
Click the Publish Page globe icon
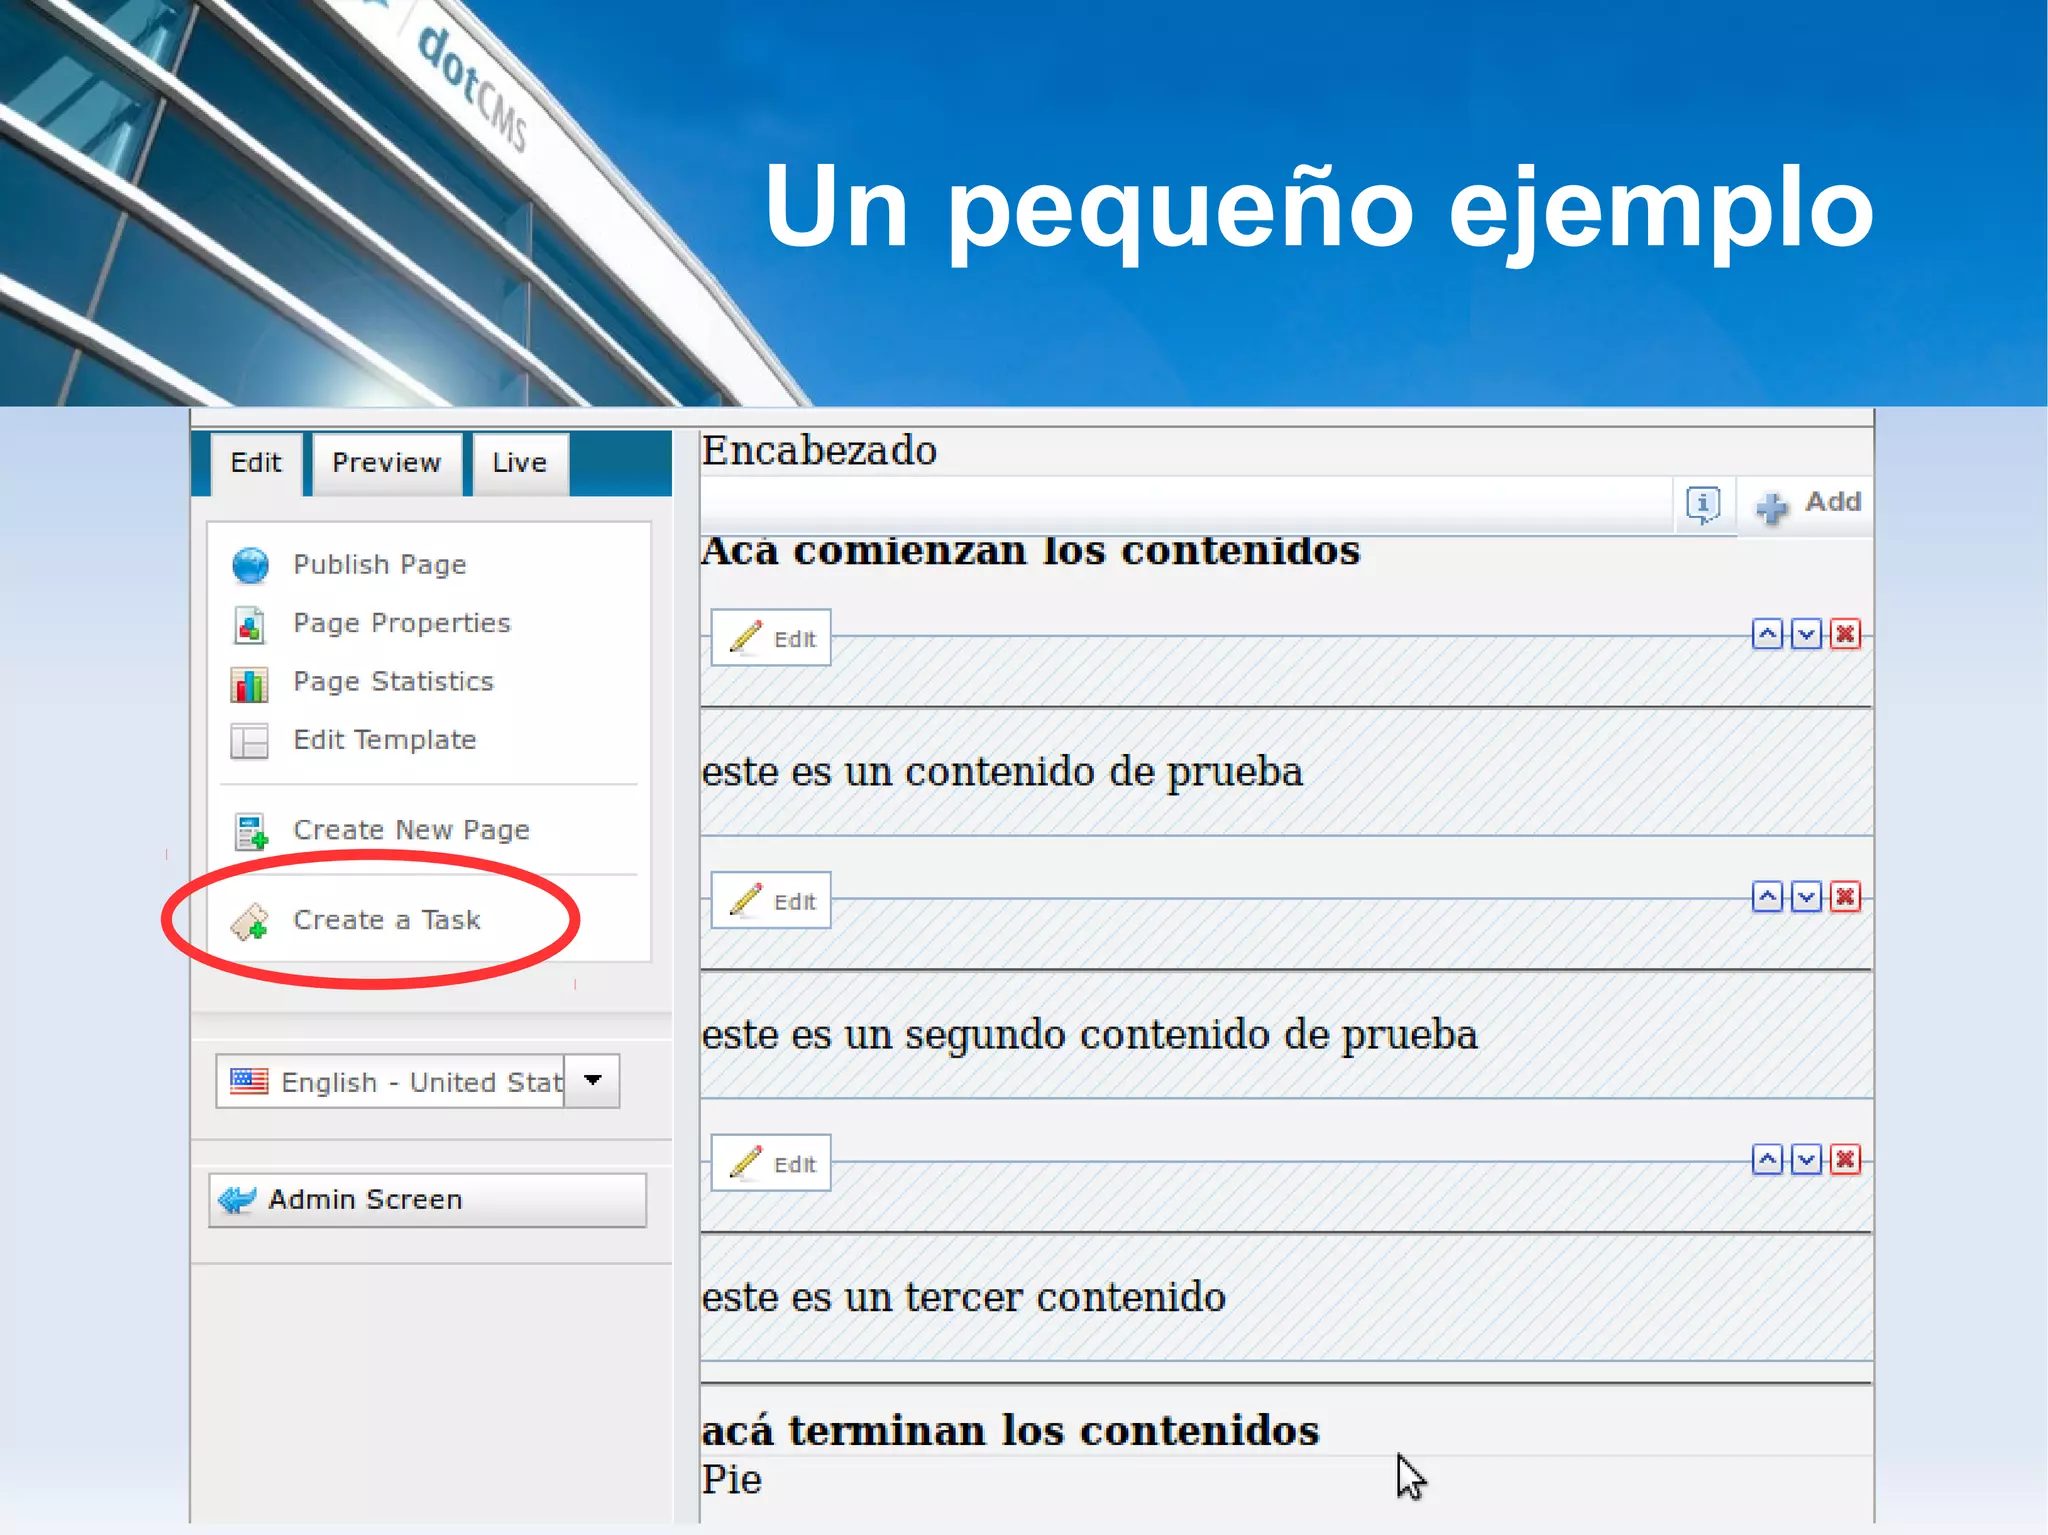click(x=250, y=565)
